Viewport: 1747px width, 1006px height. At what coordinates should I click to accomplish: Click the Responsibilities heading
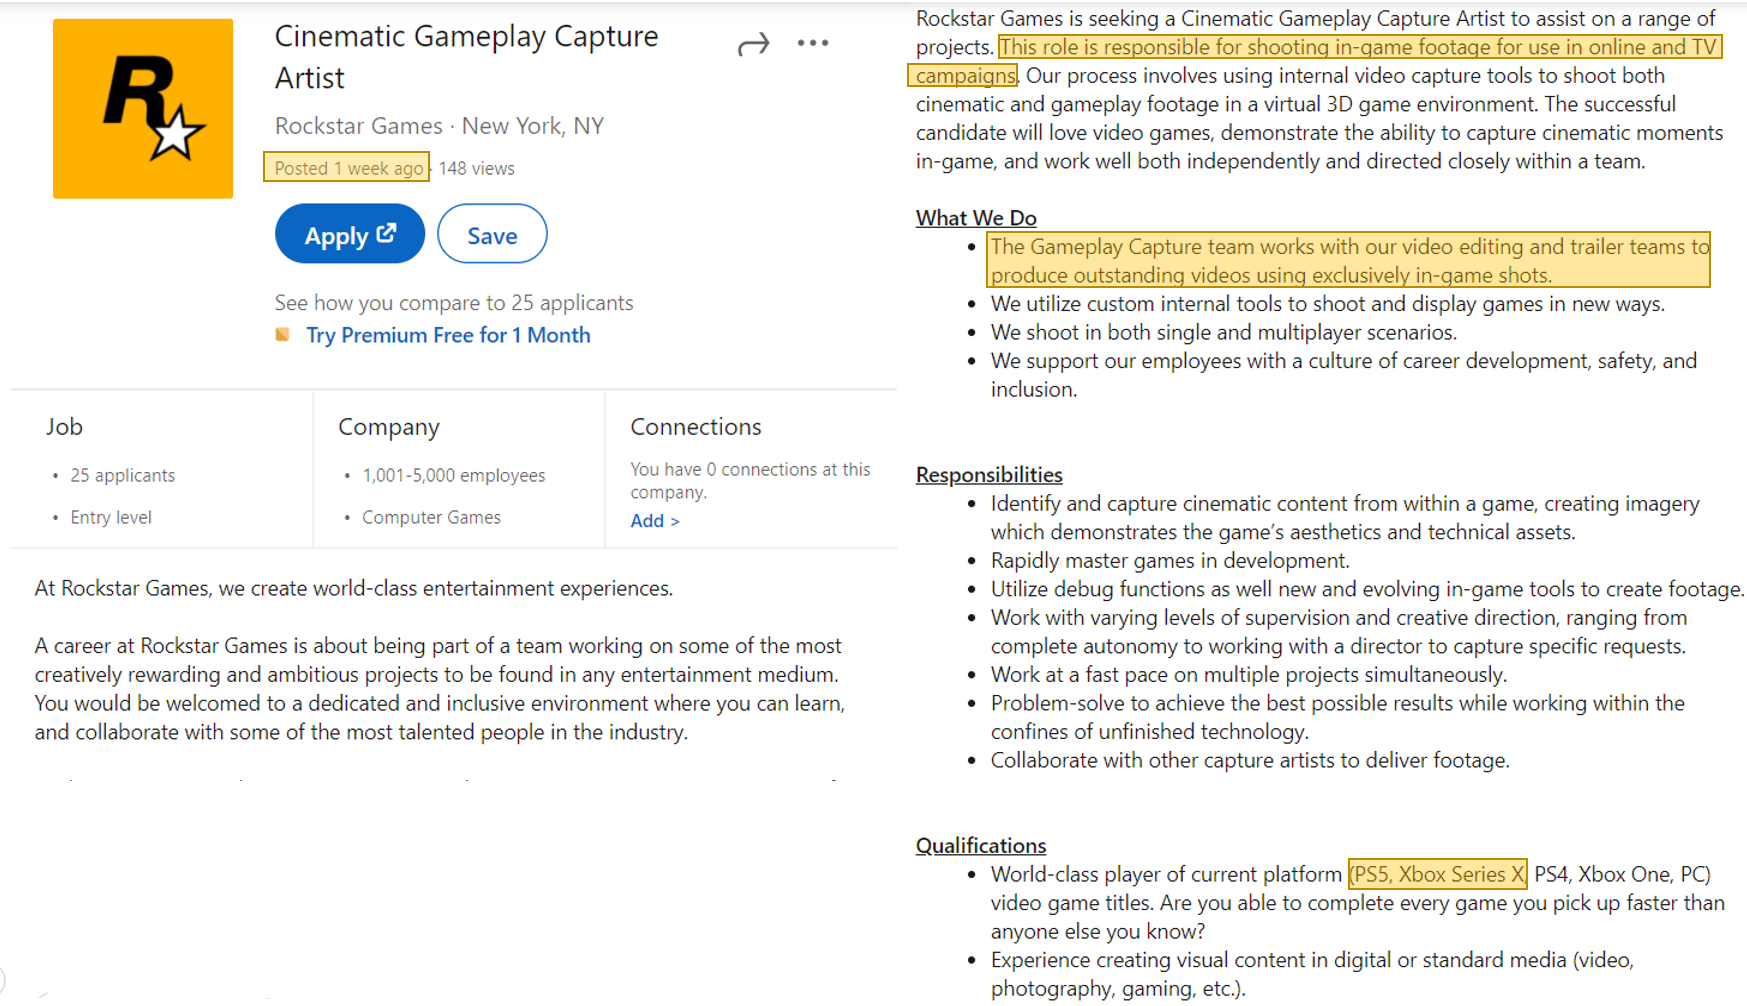coord(988,475)
